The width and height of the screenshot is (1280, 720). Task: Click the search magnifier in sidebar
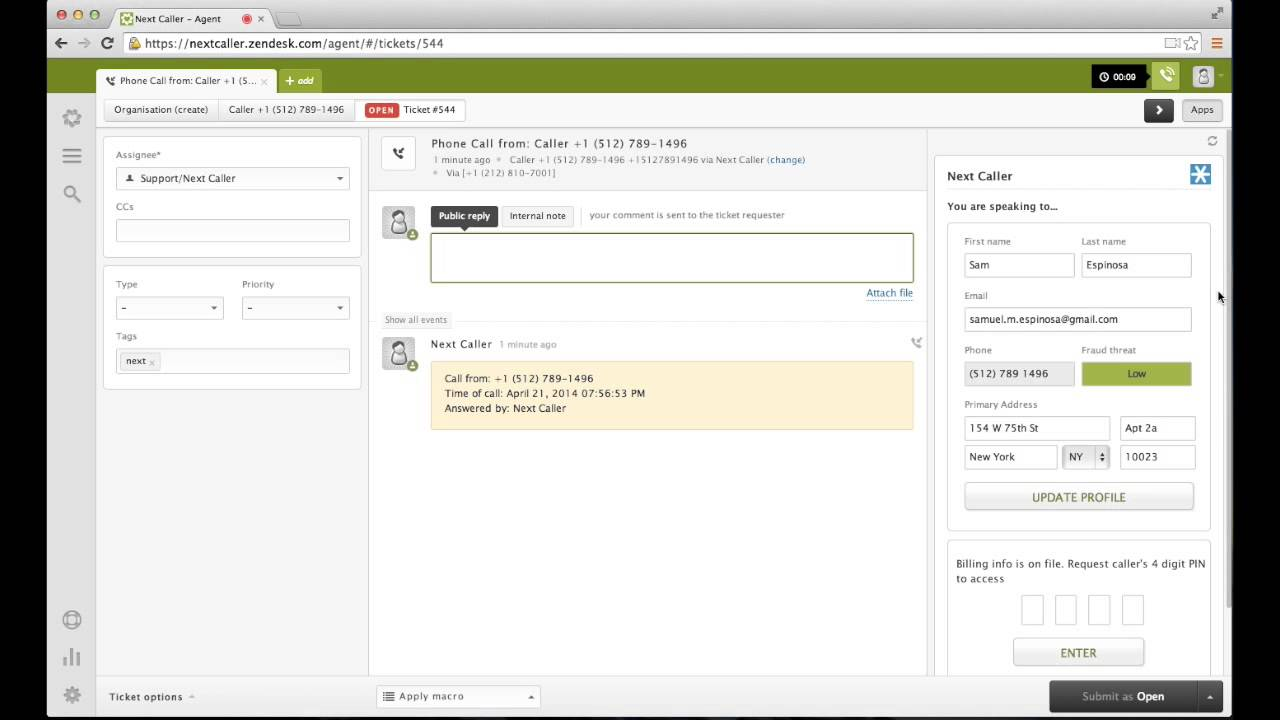[72, 194]
